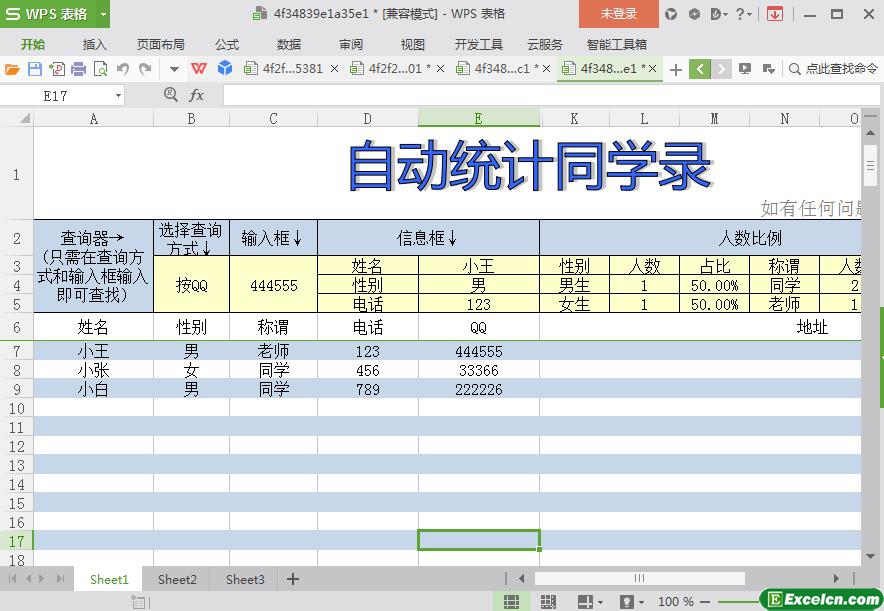Click the open folder icon in toolbar
This screenshot has height=611, width=884.
12,69
